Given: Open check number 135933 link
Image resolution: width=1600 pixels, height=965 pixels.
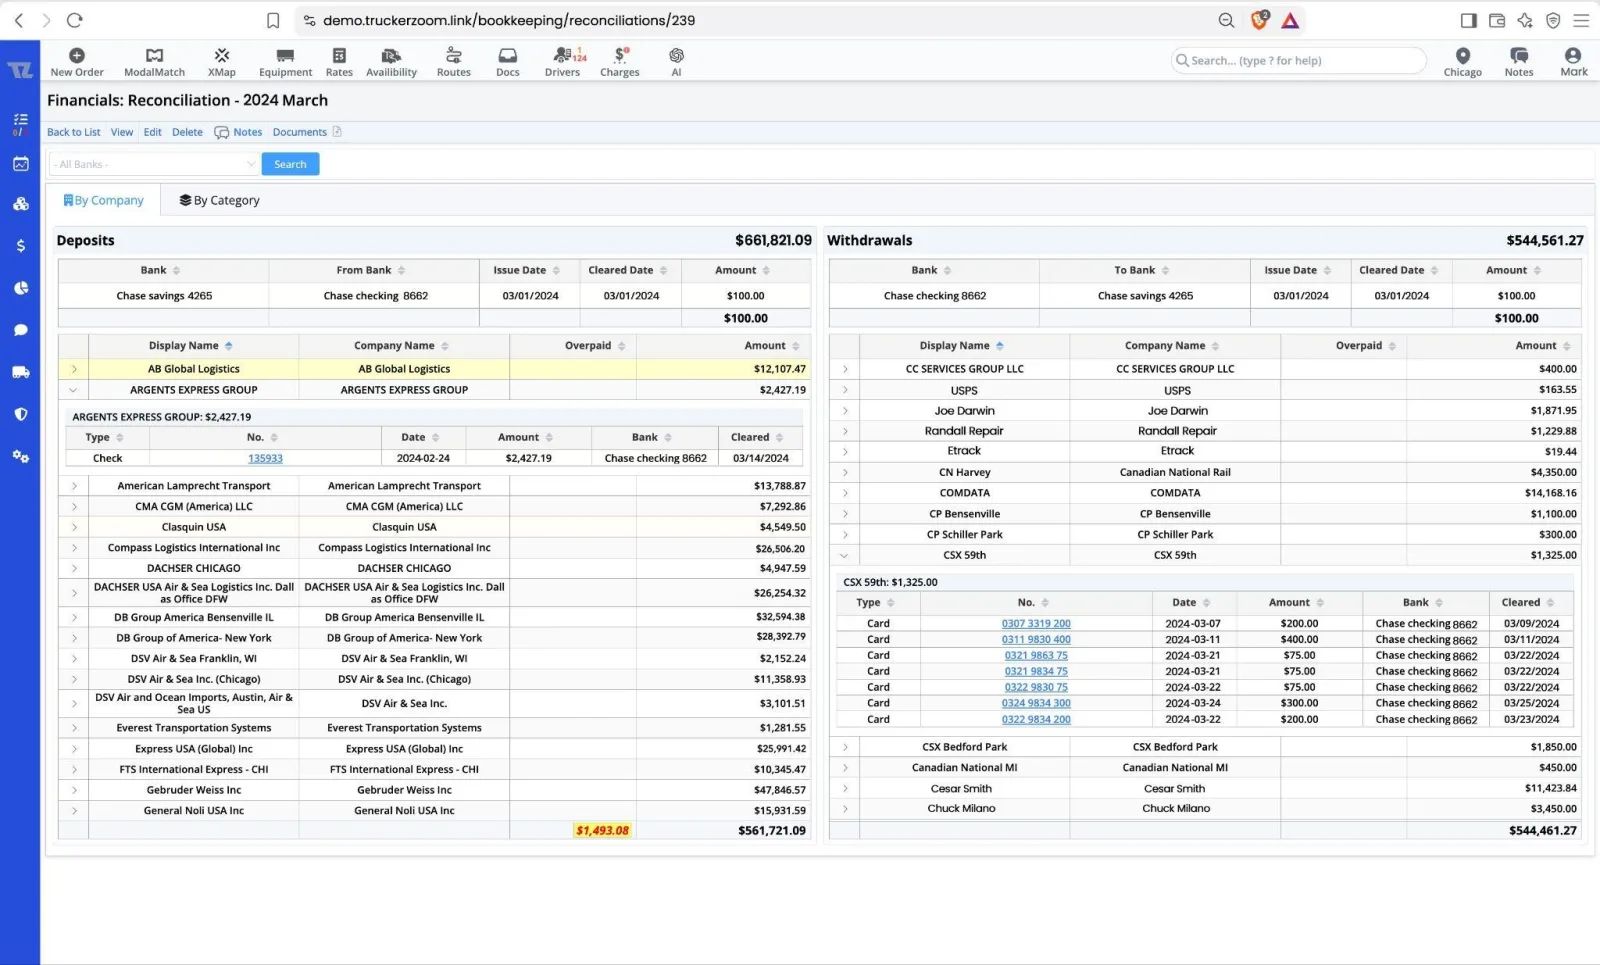Looking at the screenshot, I should pos(265,458).
